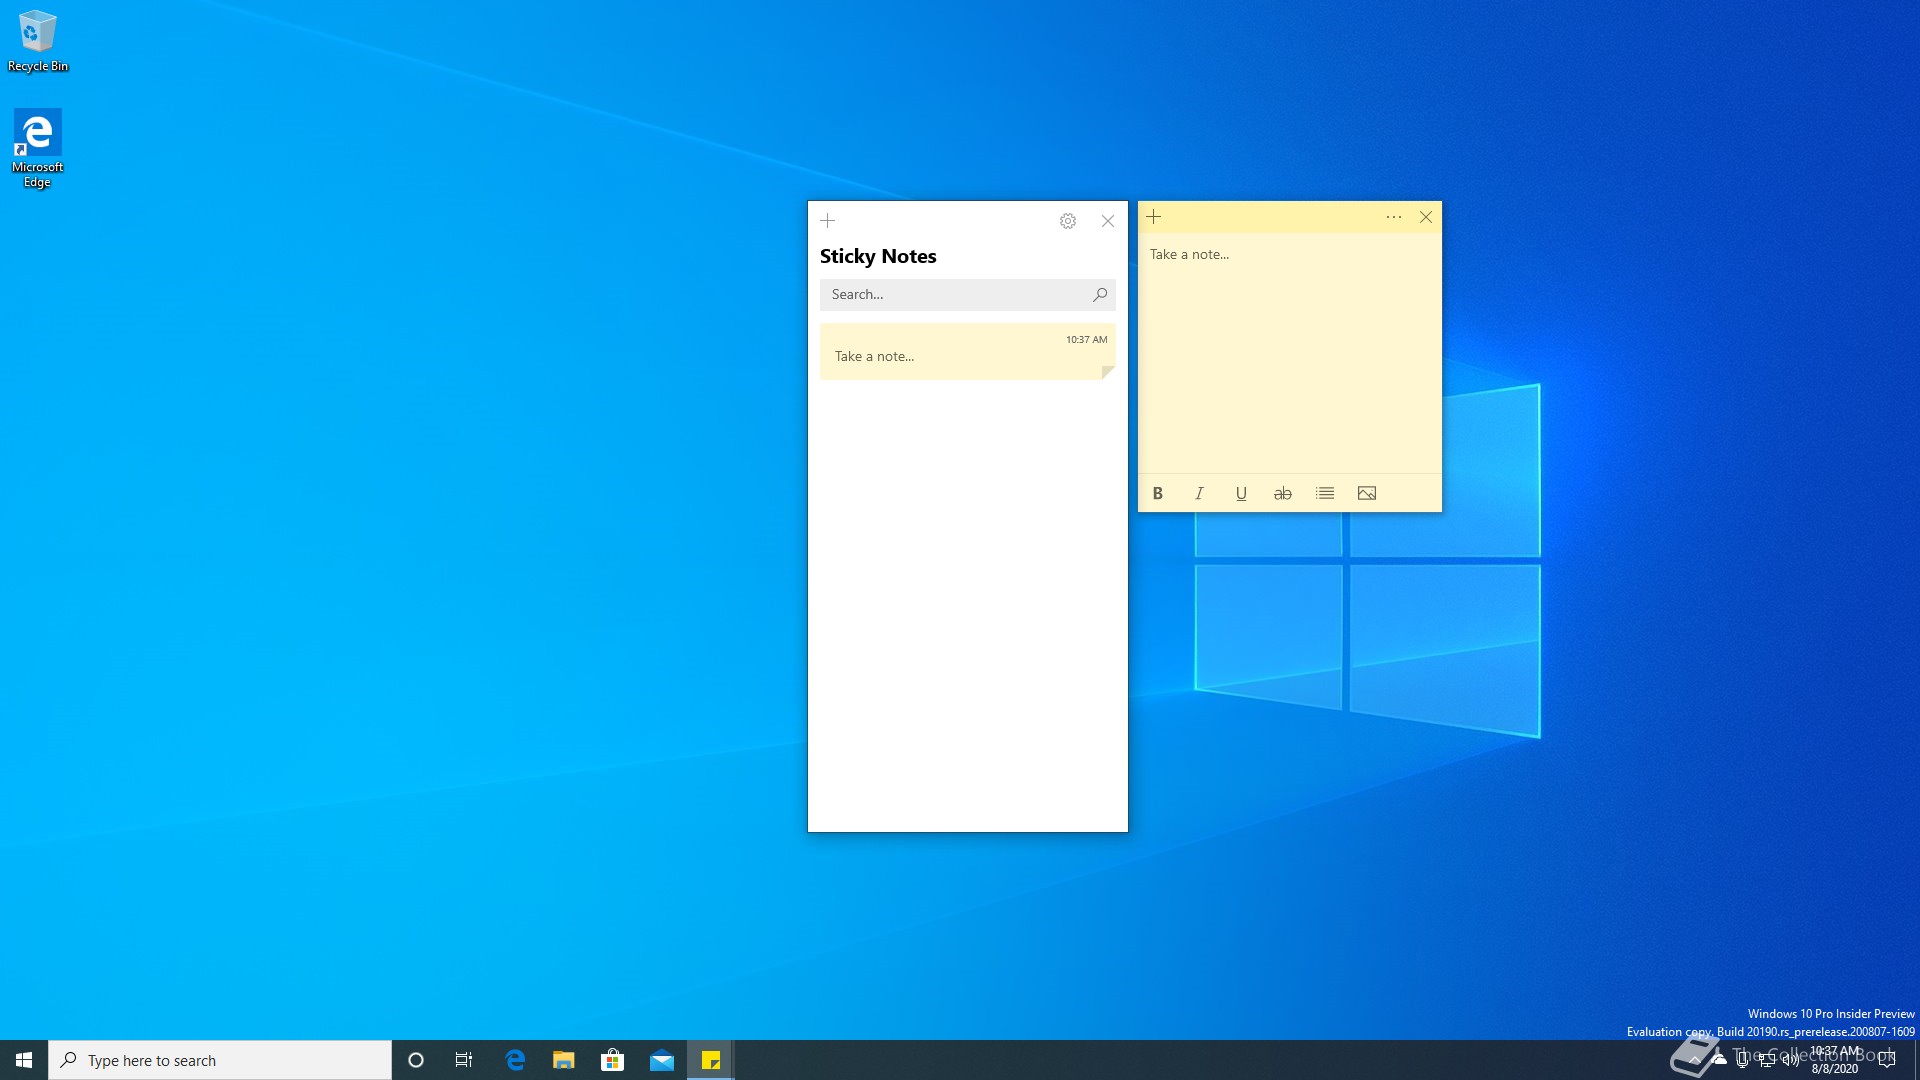Viewport: 1920px width, 1080px height.
Task: Show hidden tray icons chevron
Action: [1694, 1060]
